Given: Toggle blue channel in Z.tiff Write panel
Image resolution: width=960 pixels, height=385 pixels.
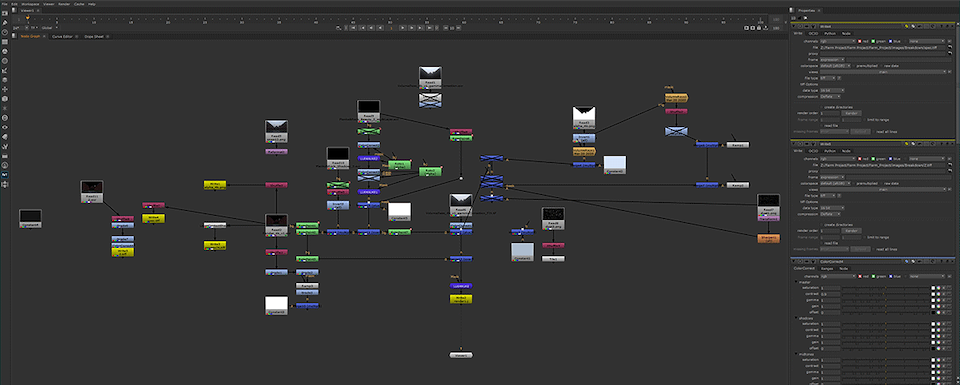Looking at the screenshot, I should tap(890, 159).
